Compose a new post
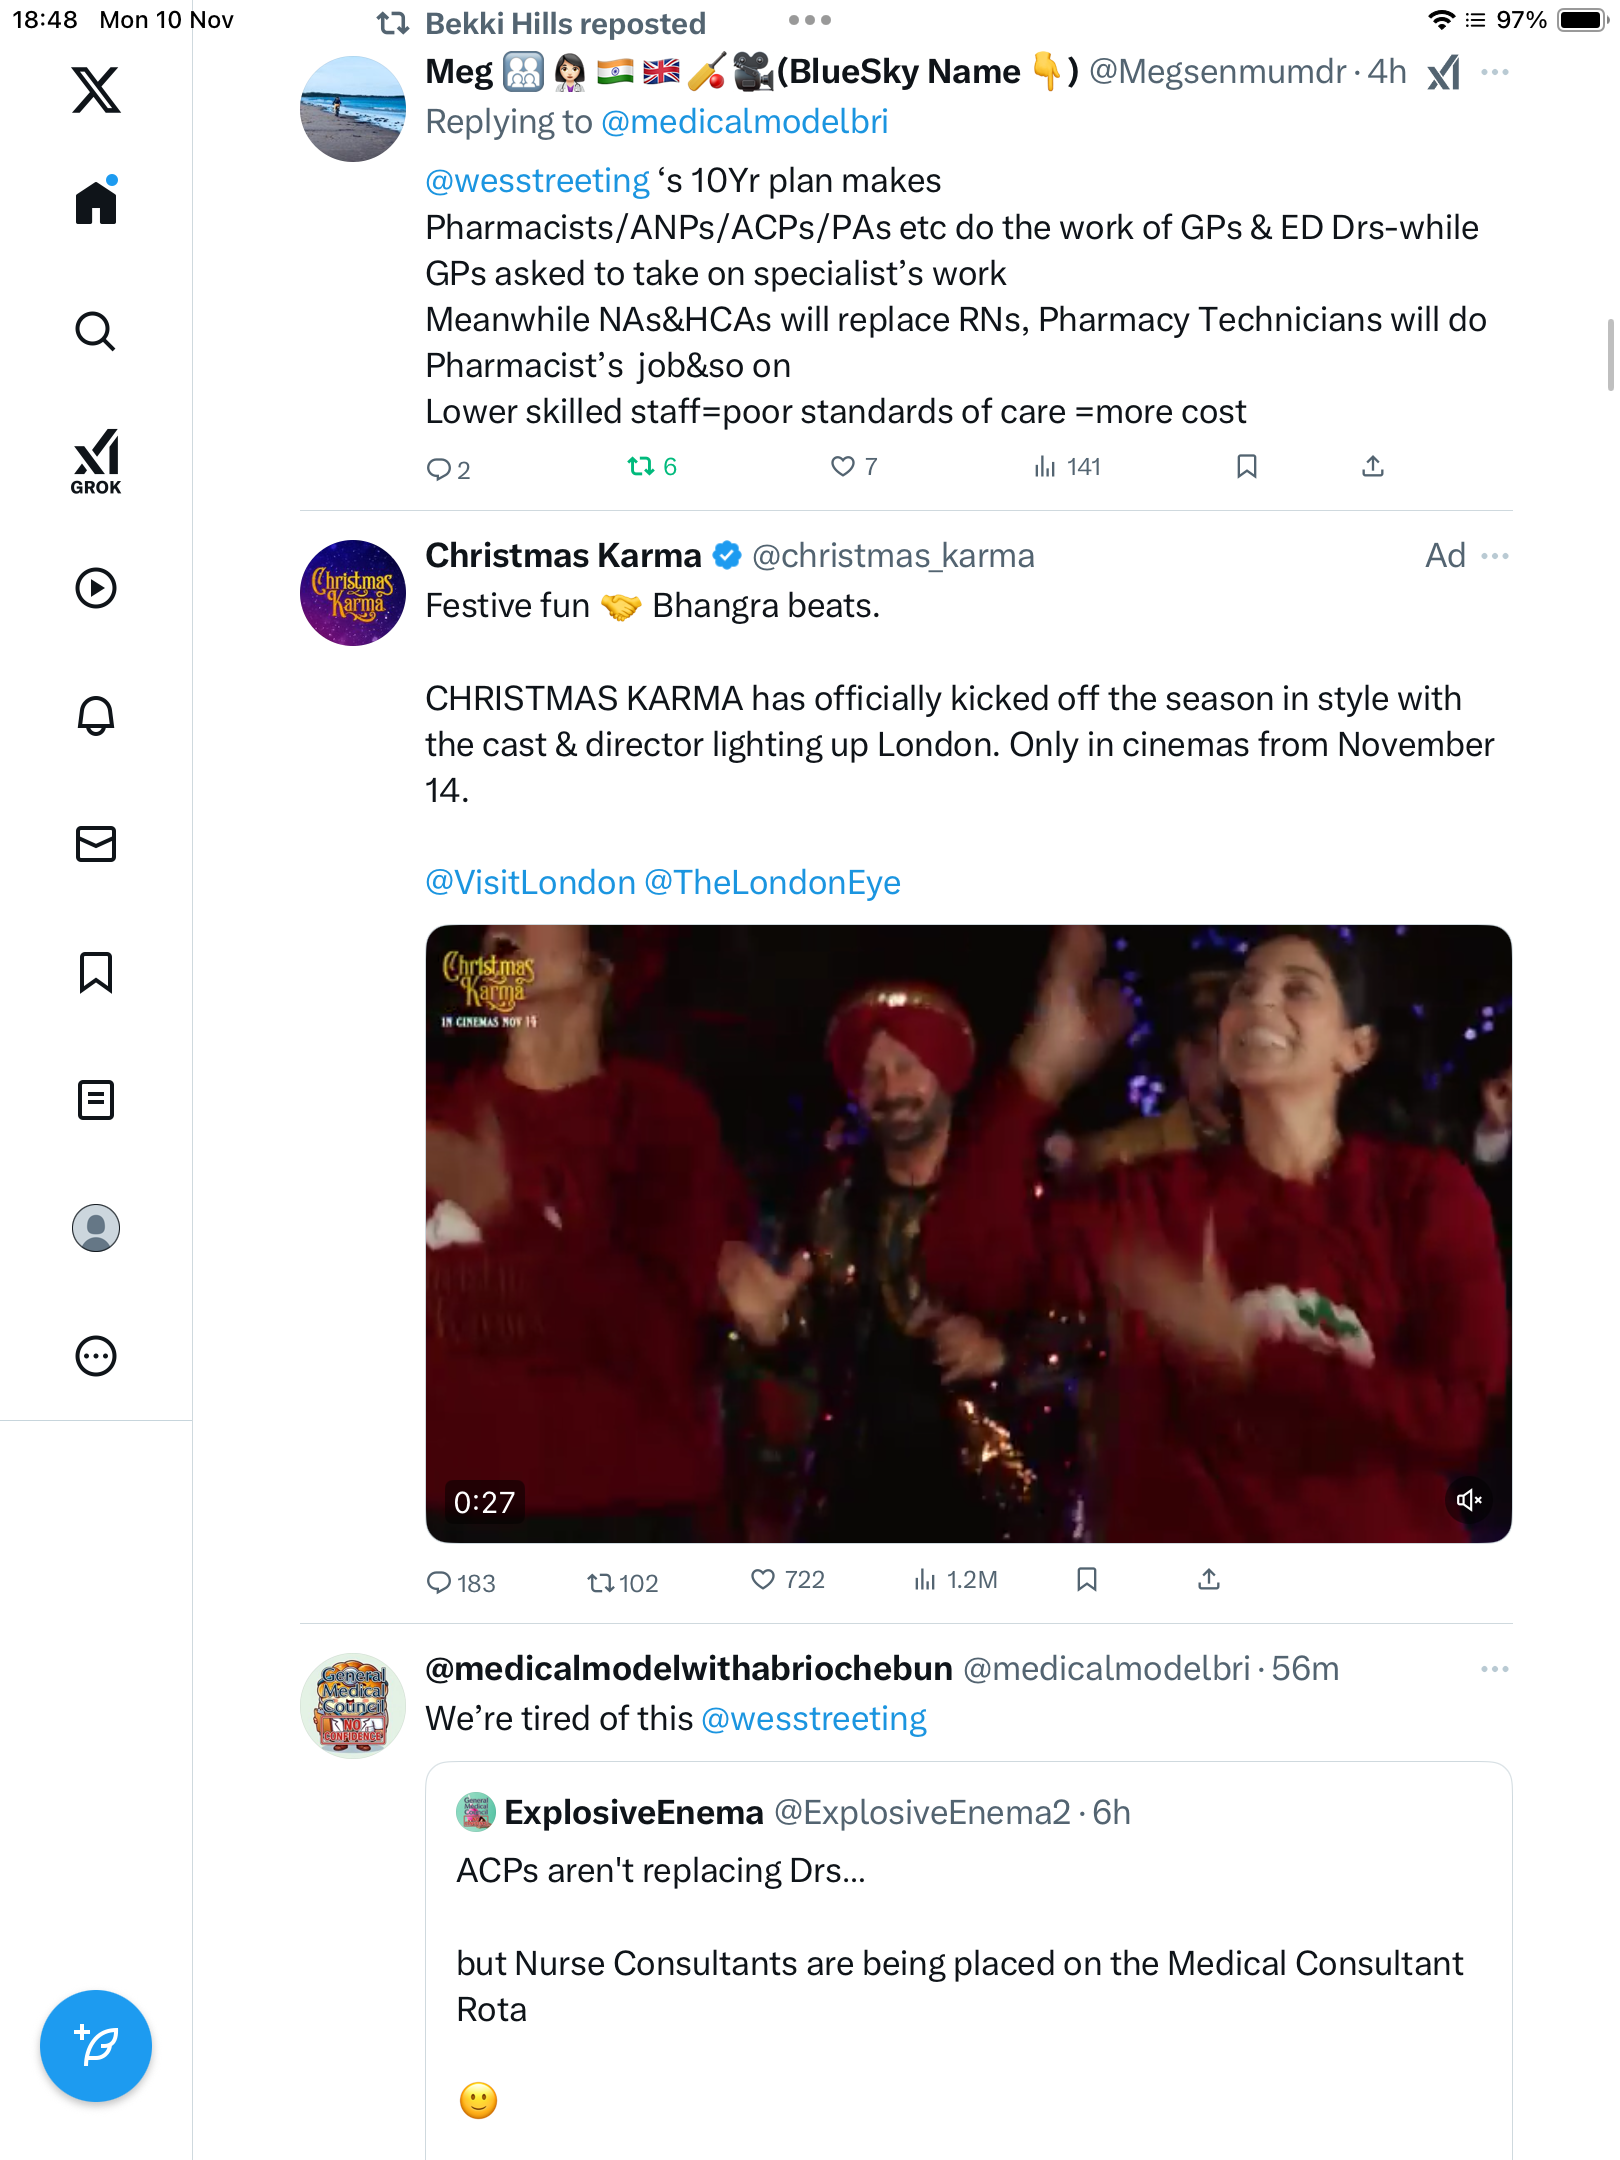The image size is (1620, 2160). 96,2045
